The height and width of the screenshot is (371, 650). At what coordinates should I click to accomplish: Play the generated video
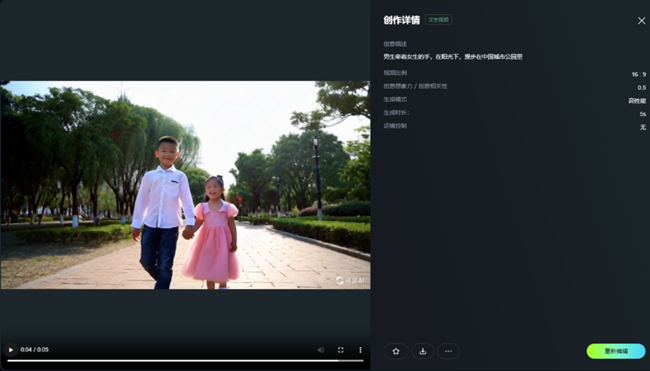(x=11, y=350)
